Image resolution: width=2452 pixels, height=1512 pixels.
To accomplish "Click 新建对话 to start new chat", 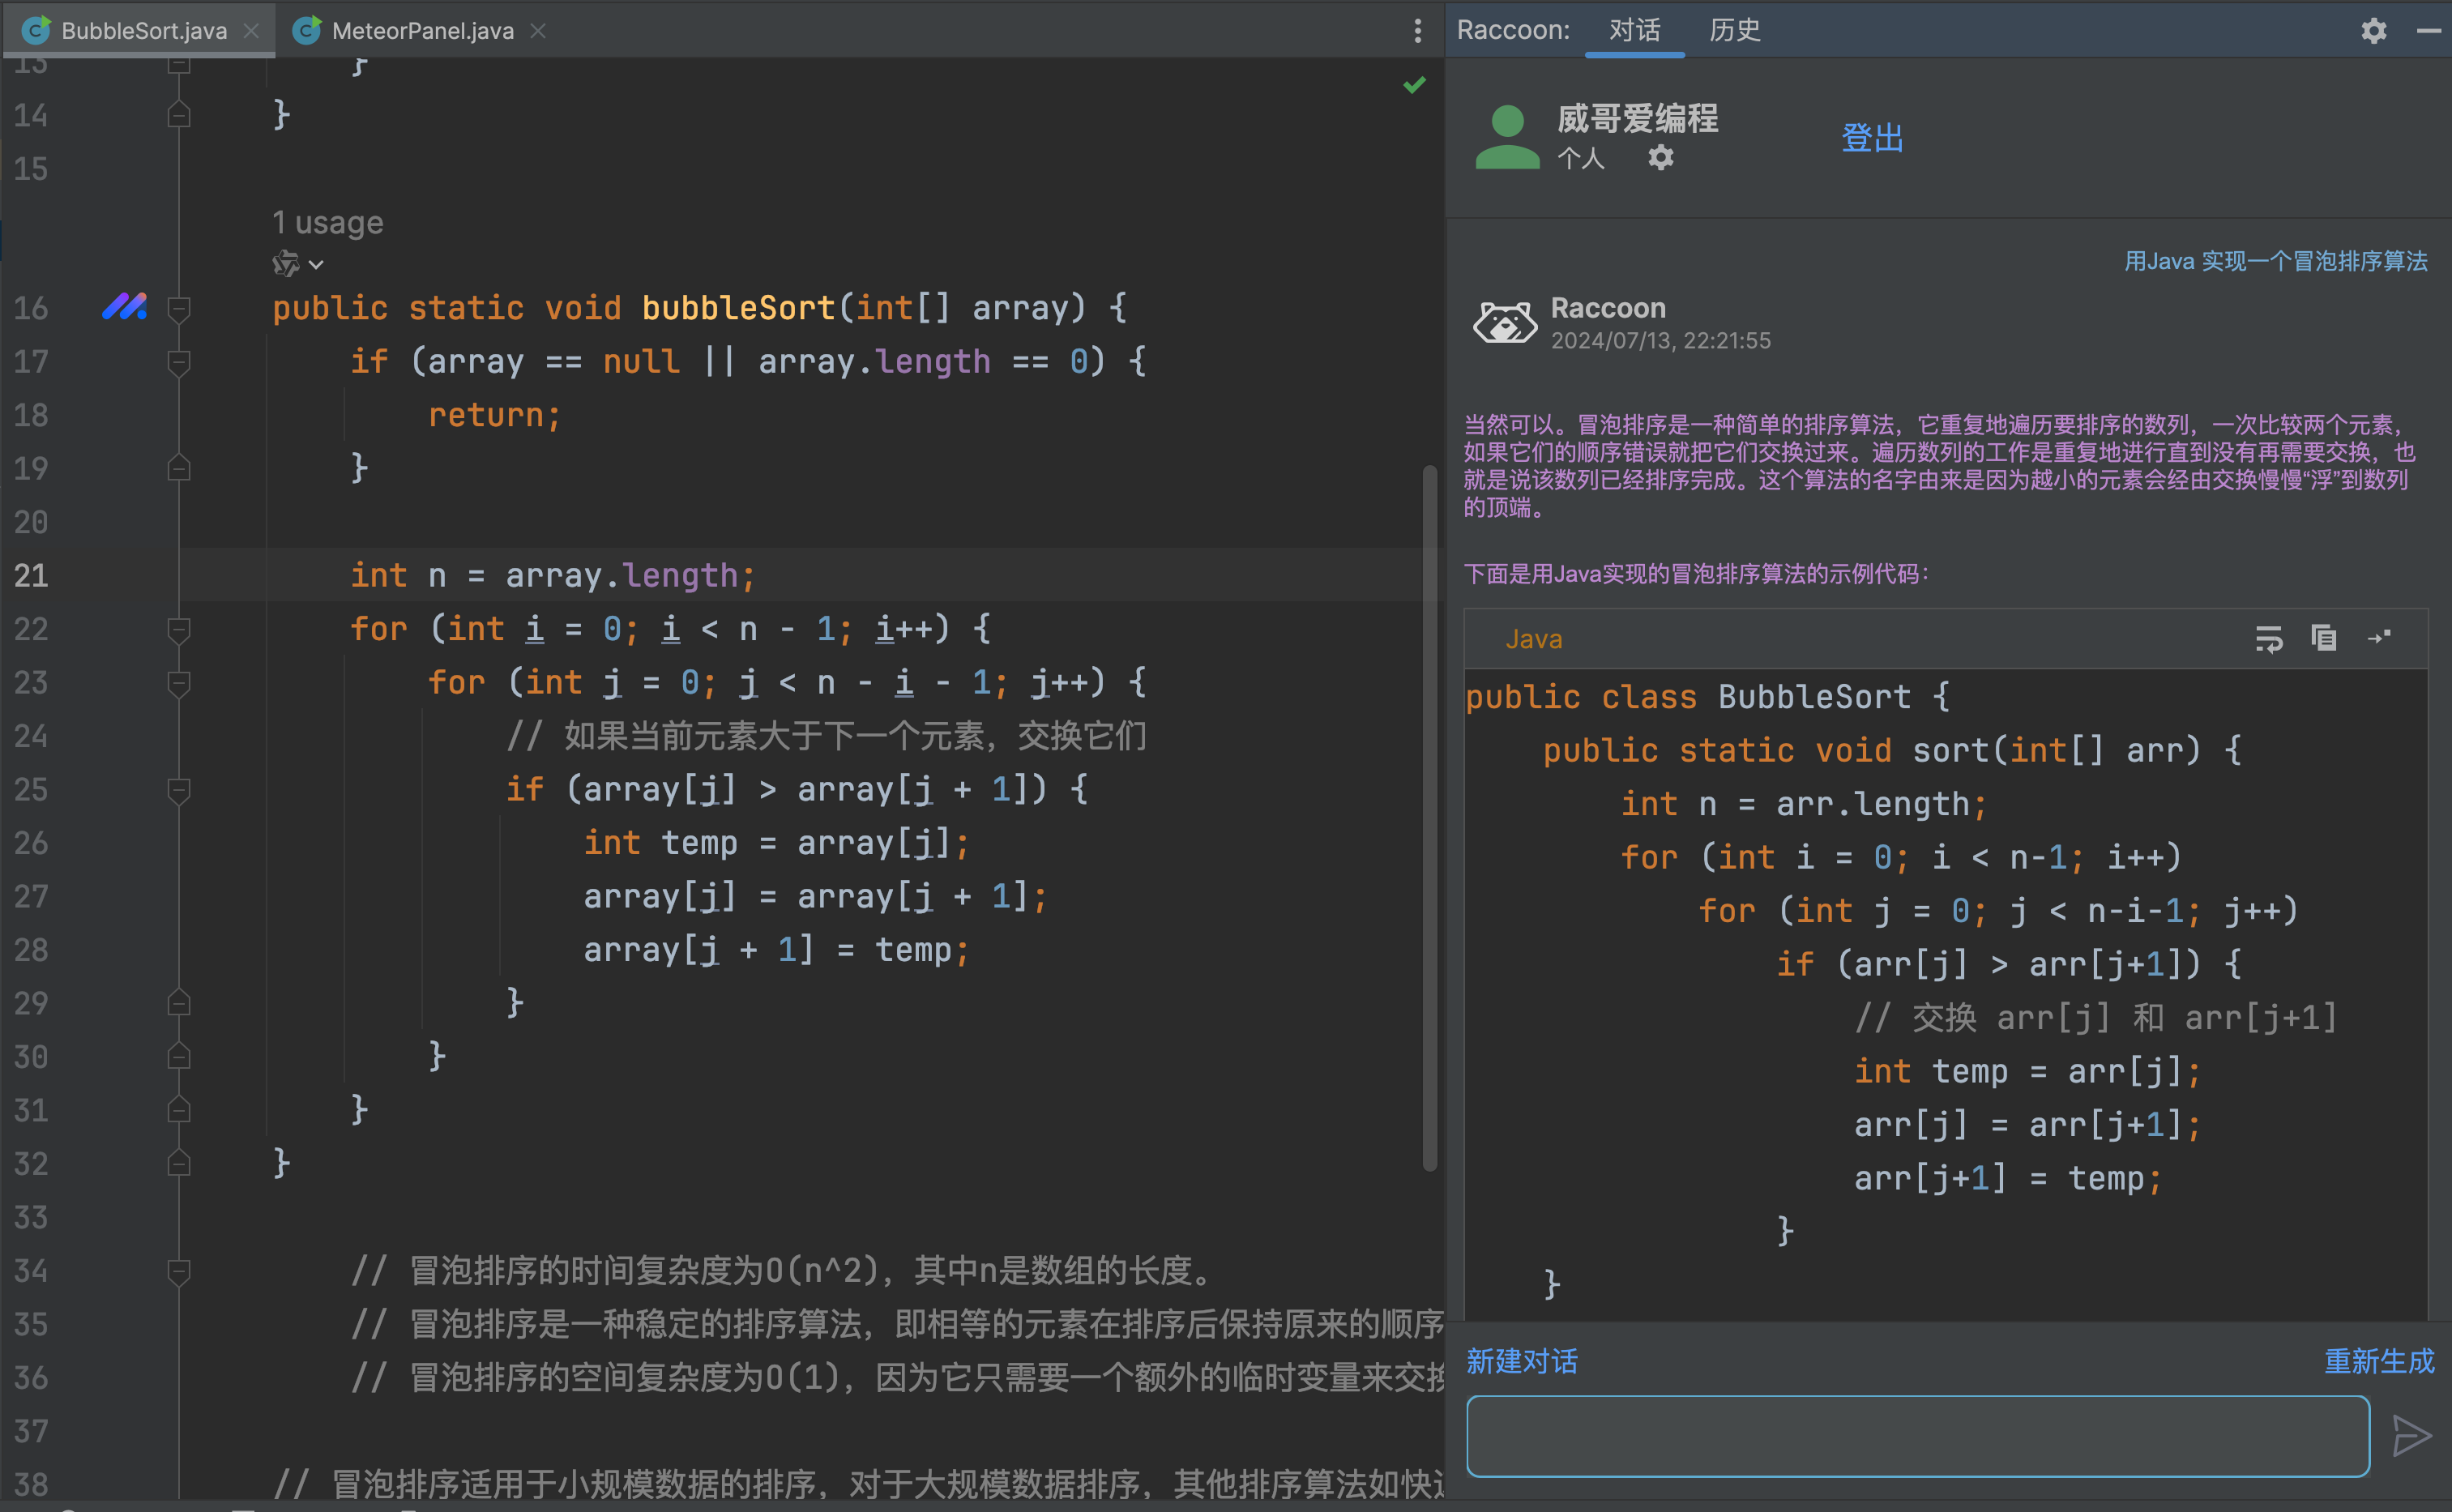I will click(1521, 1361).
